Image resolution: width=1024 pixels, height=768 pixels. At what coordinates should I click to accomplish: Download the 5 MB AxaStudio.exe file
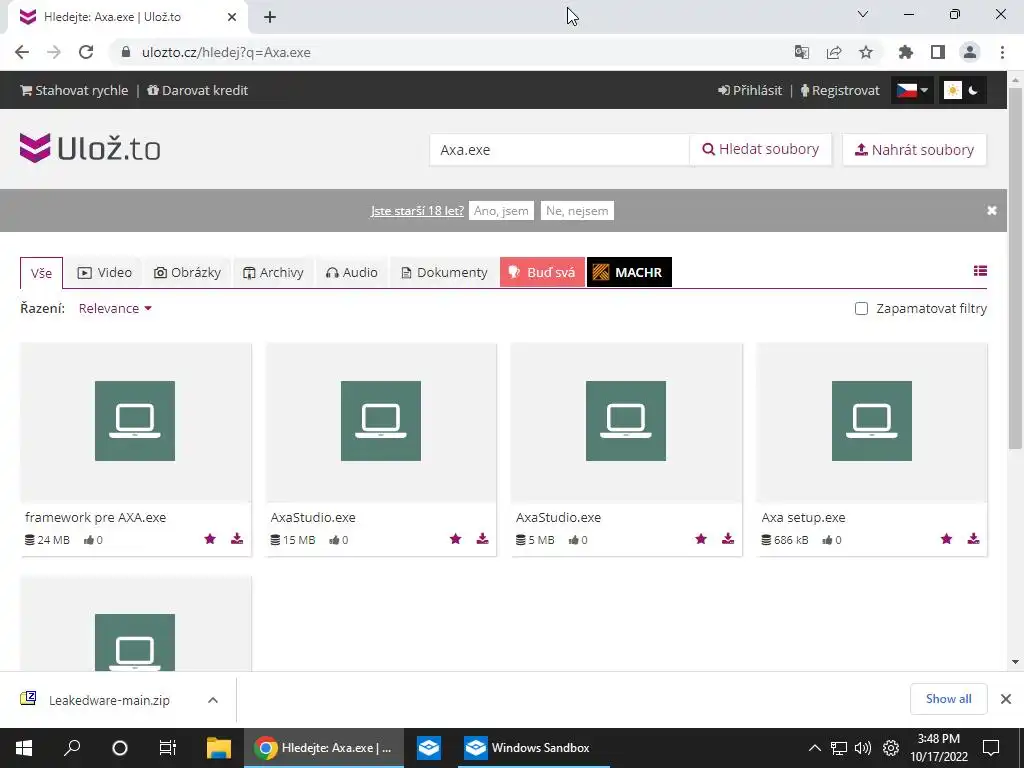coord(728,539)
